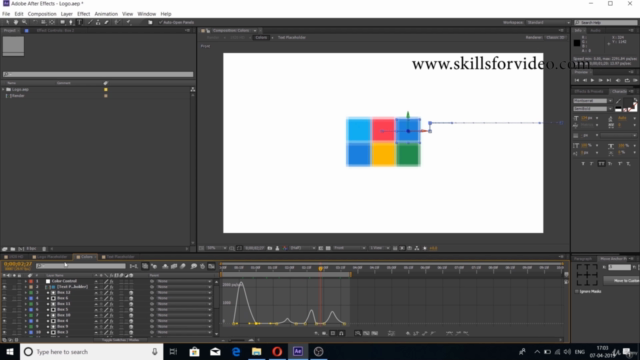Select the Pen tool

pos(71,22)
